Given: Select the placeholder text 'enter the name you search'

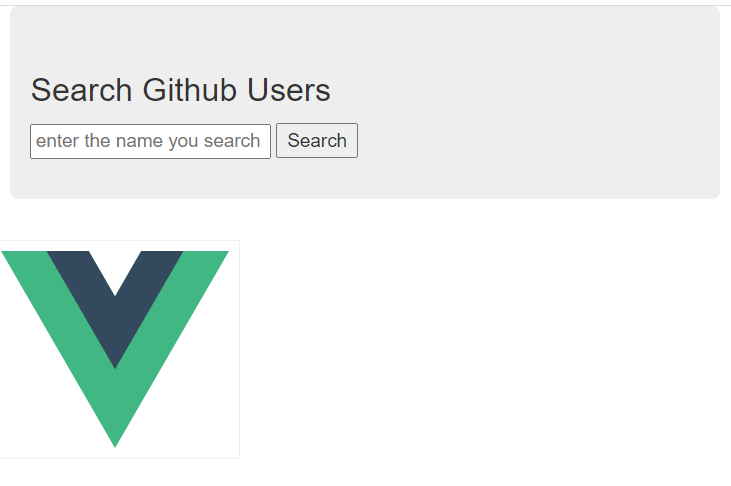Looking at the screenshot, I should [148, 141].
